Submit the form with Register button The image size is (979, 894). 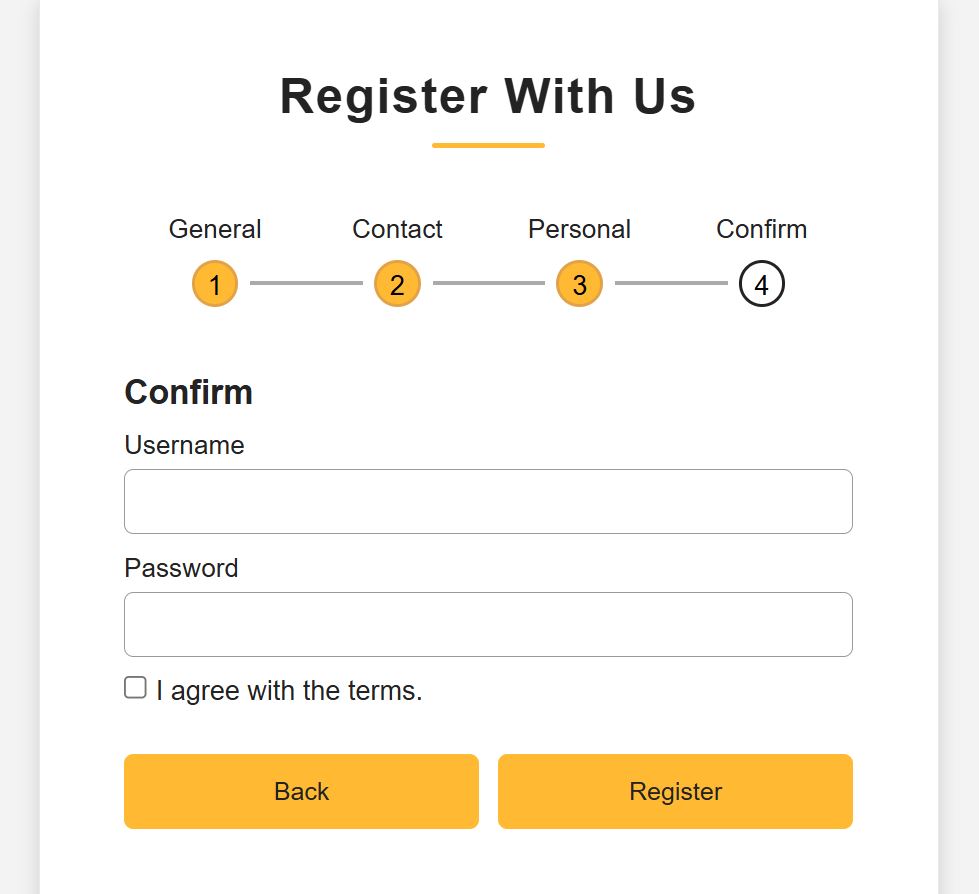pyautogui.click(x=675, y=791)
